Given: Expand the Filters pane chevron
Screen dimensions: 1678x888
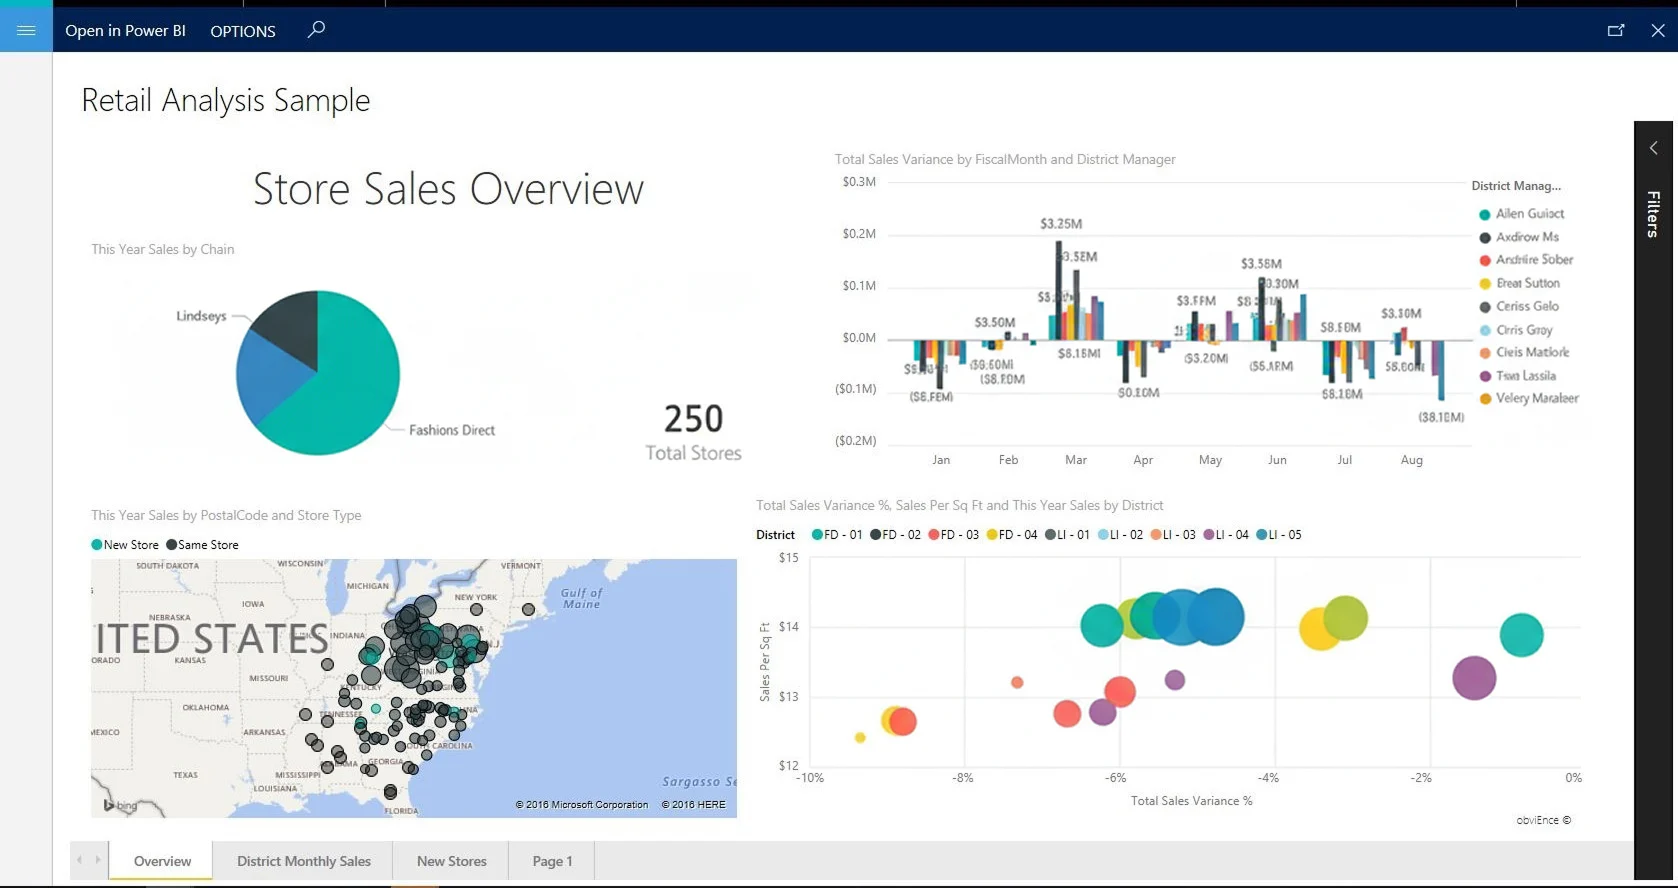Looking at the screenshot, I should [1654, 148].
